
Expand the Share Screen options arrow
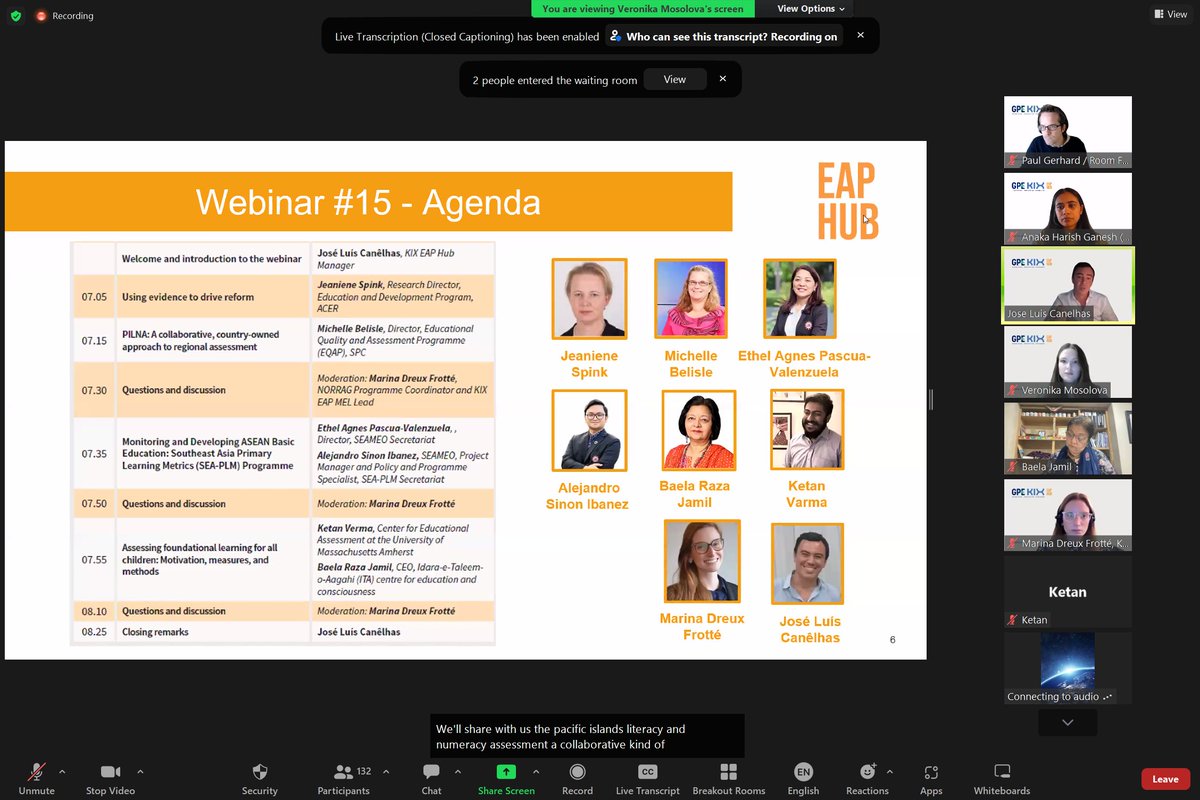pyautogui.click(x=536, y=772)
